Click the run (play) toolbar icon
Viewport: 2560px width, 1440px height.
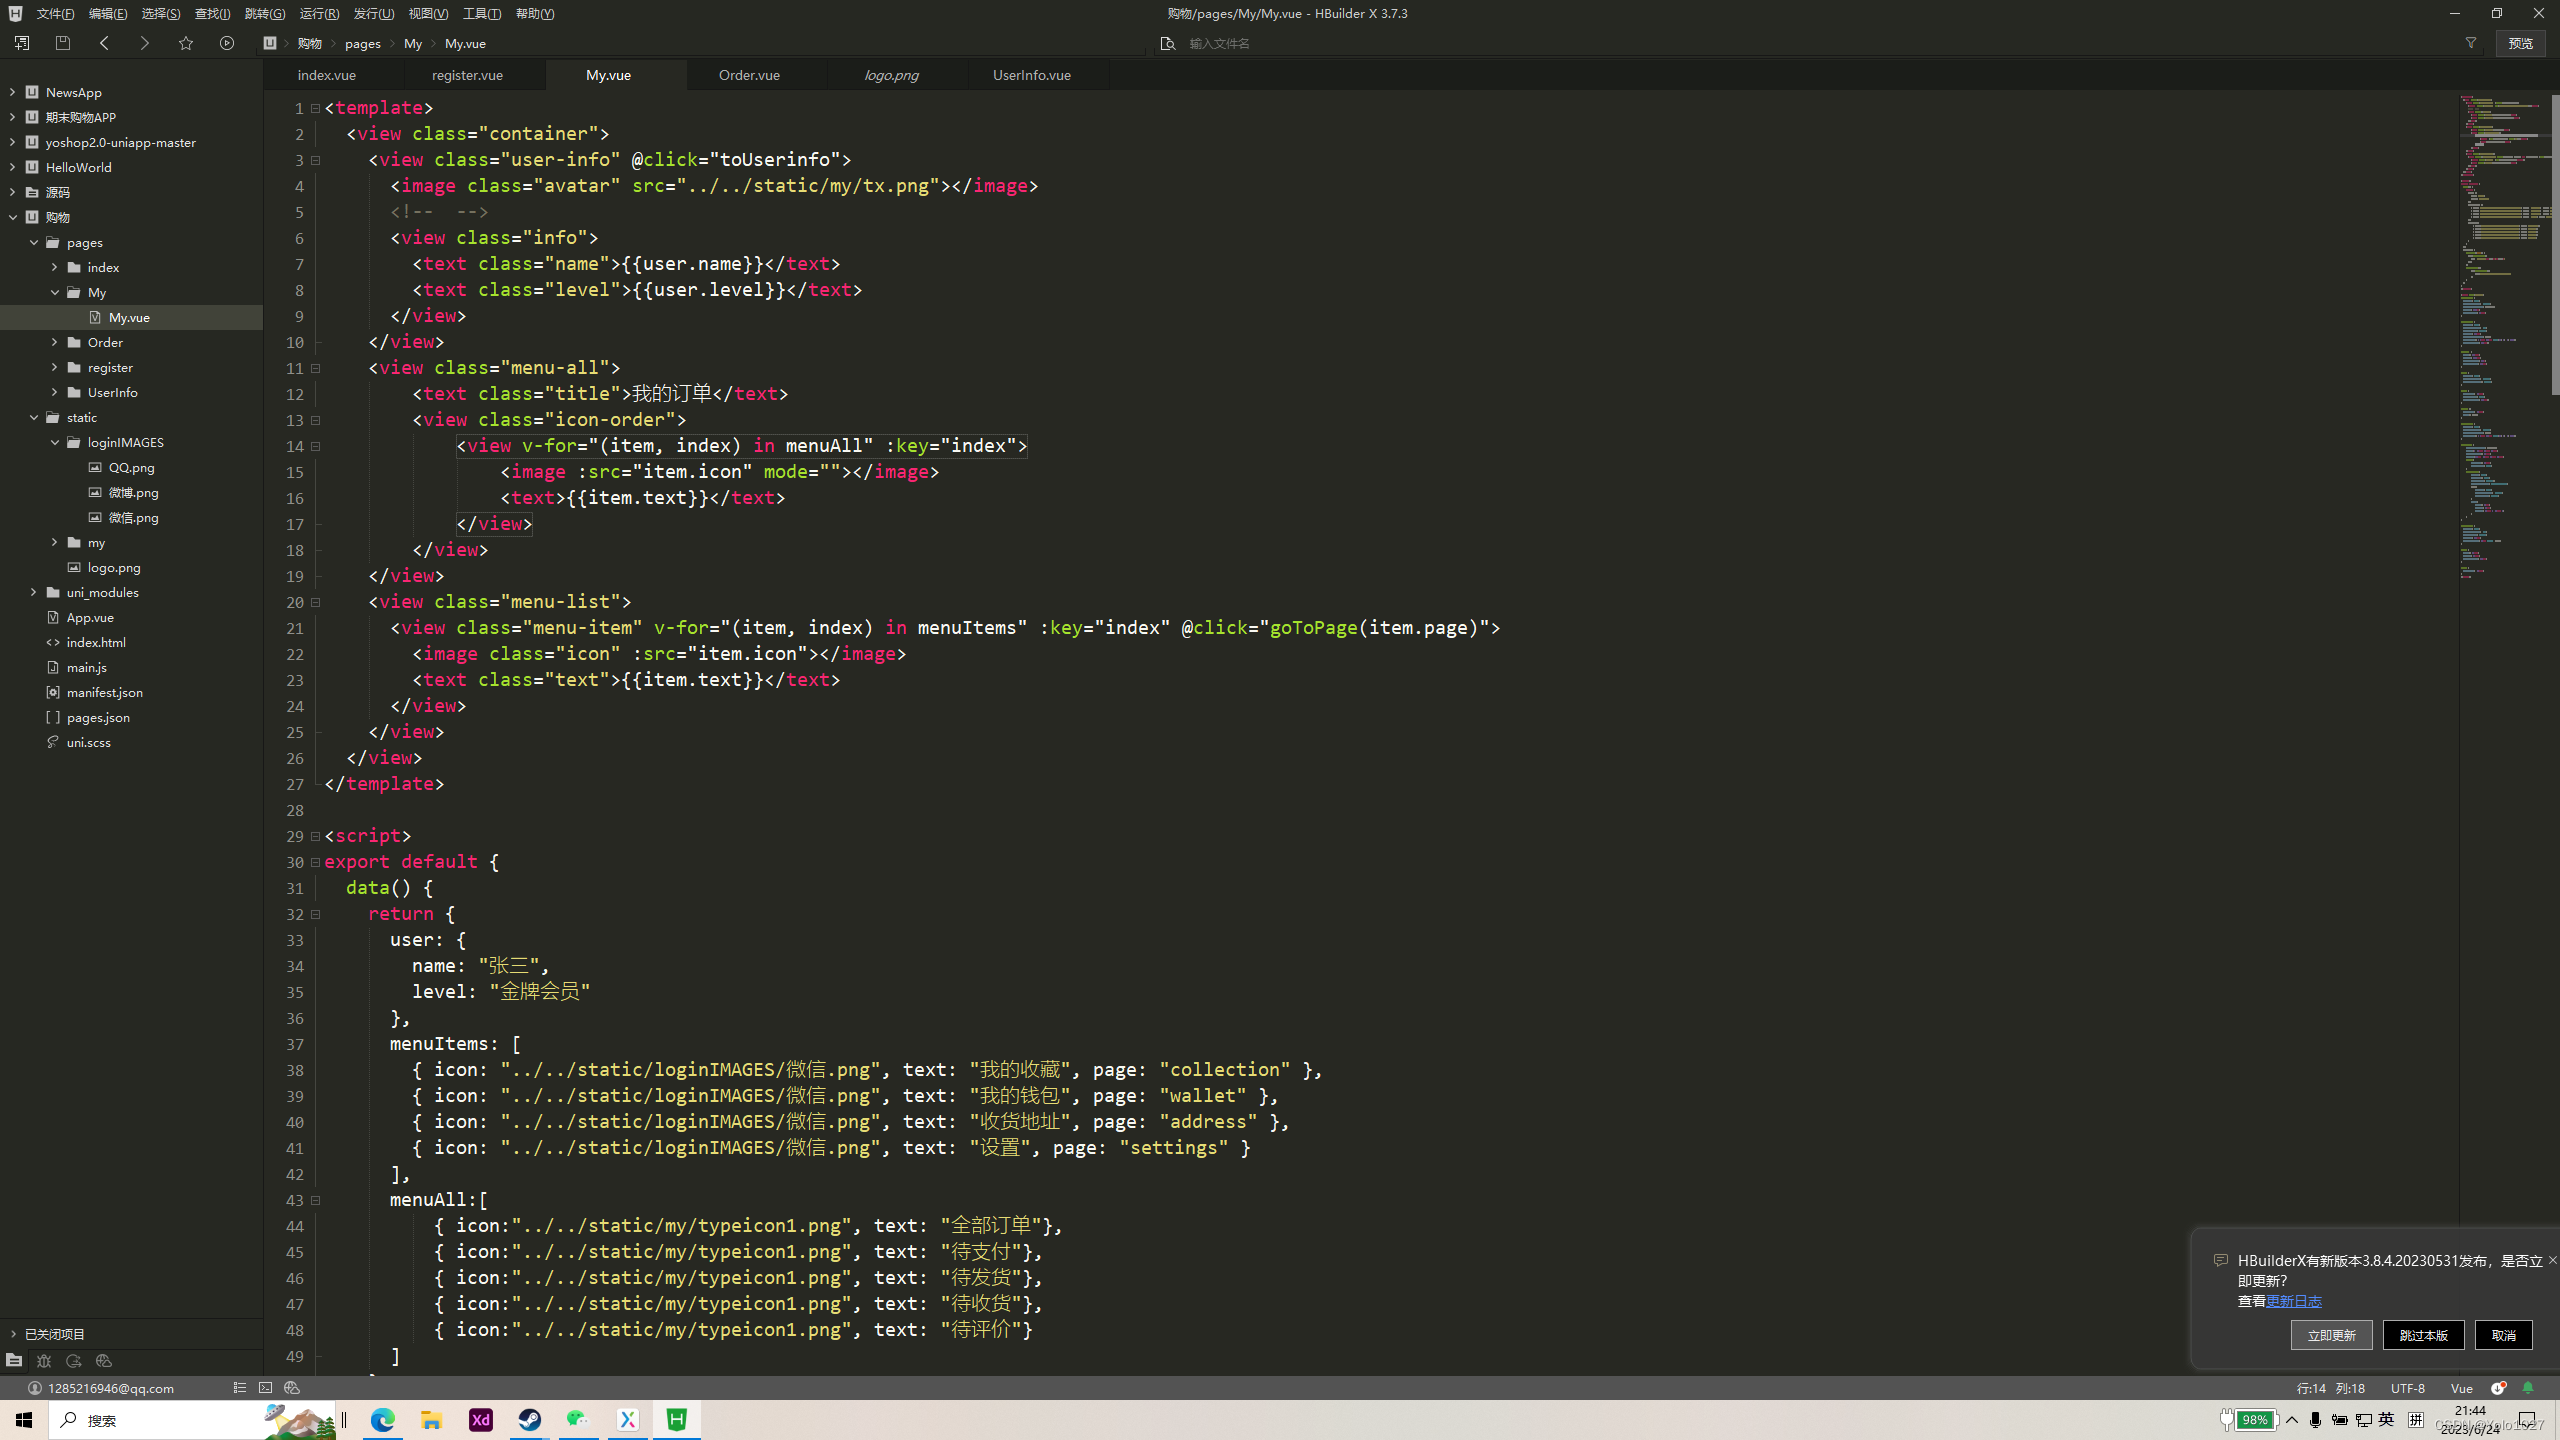(227, 43)
